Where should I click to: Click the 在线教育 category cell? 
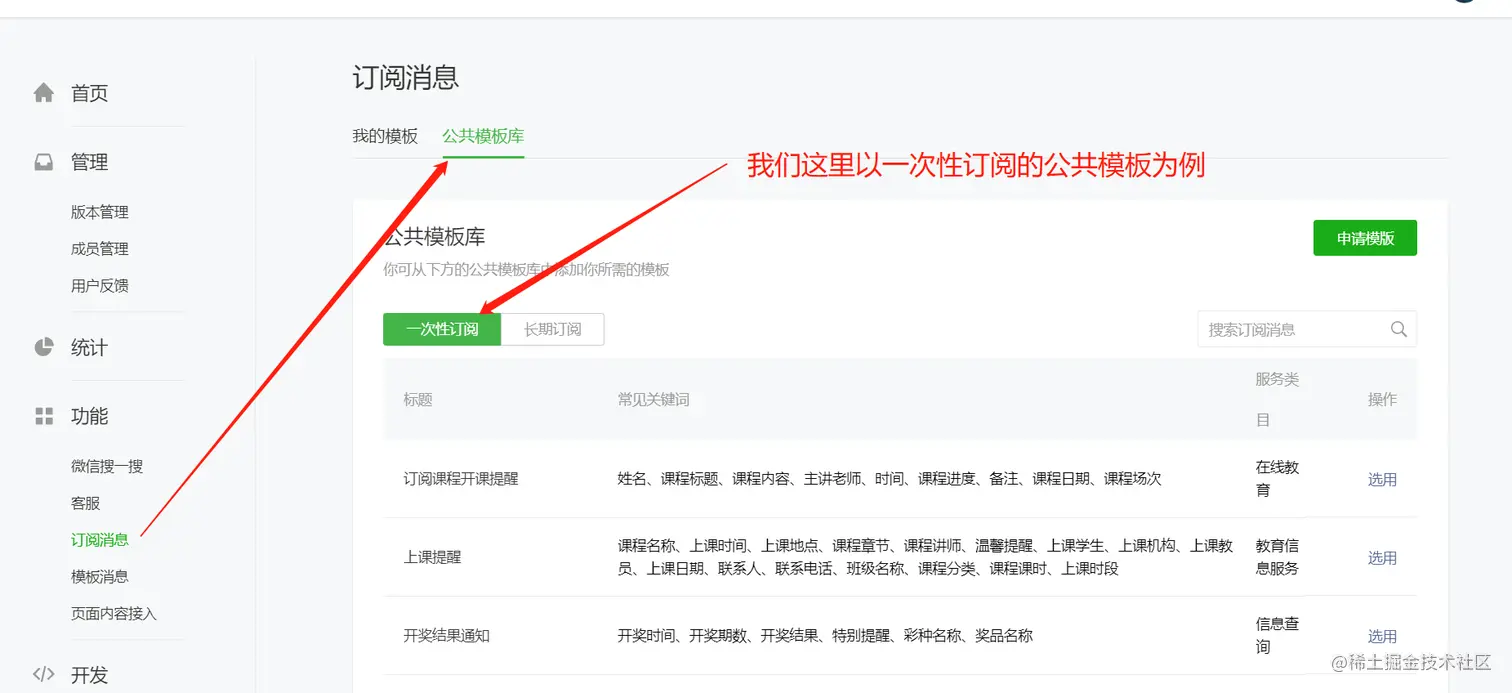tap(1277, 478)
